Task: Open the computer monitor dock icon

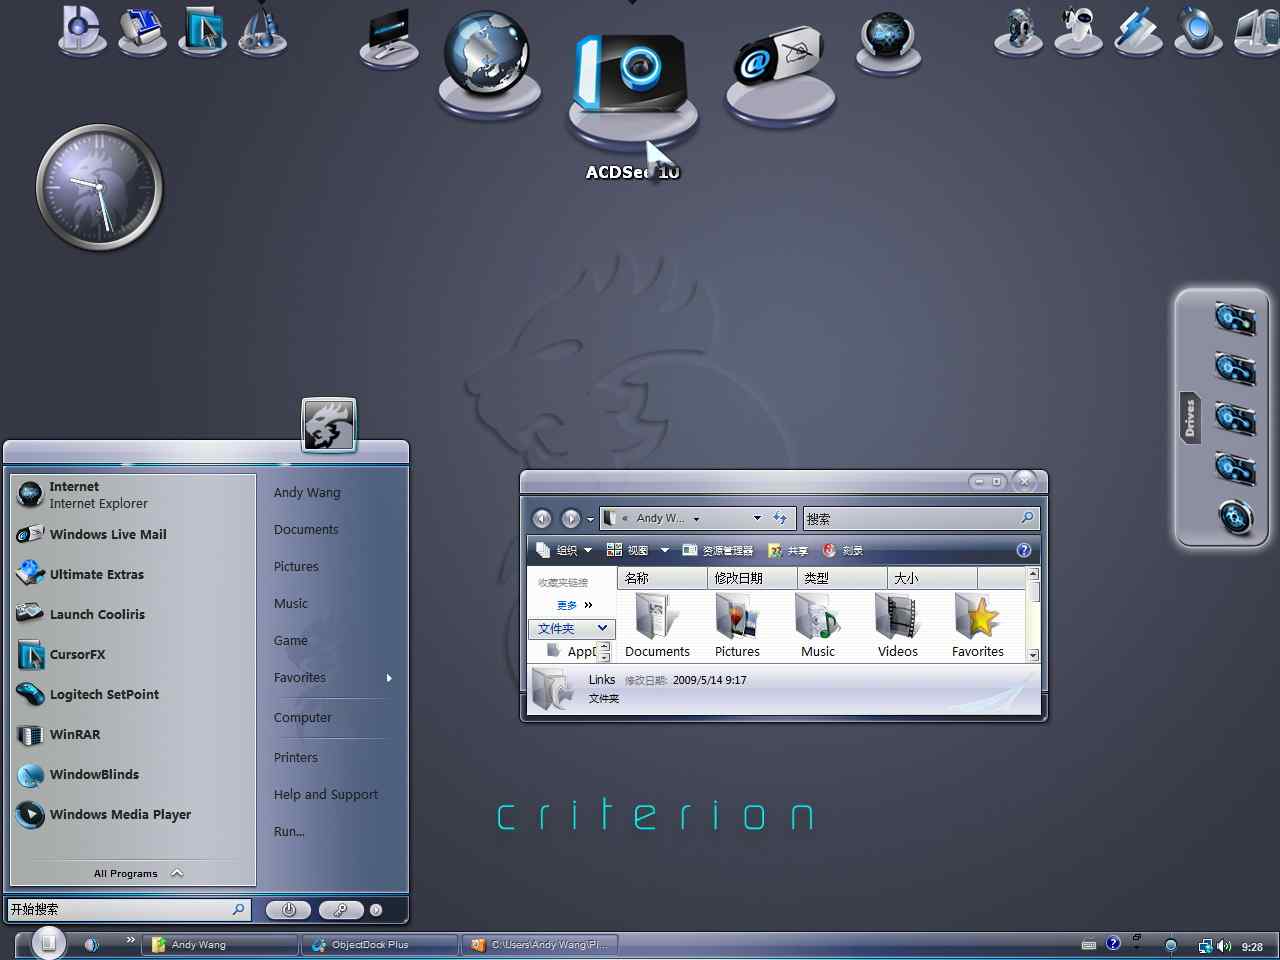Action: [x=389, y=37]
